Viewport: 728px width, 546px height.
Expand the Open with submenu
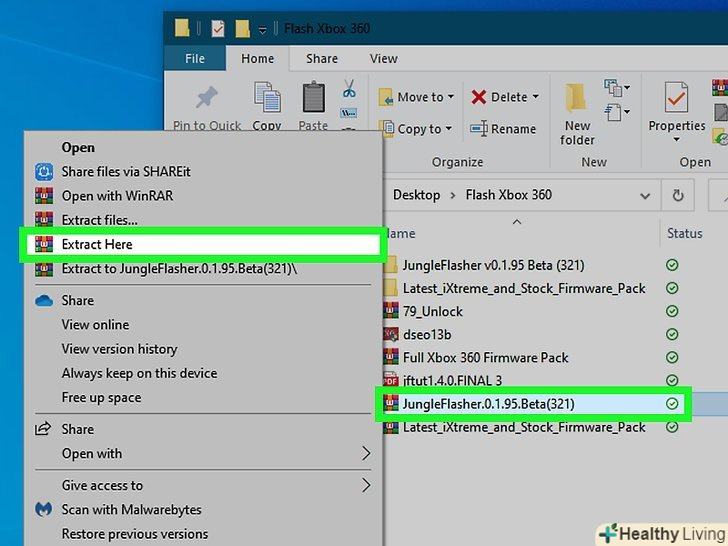(x=365, y=454)
